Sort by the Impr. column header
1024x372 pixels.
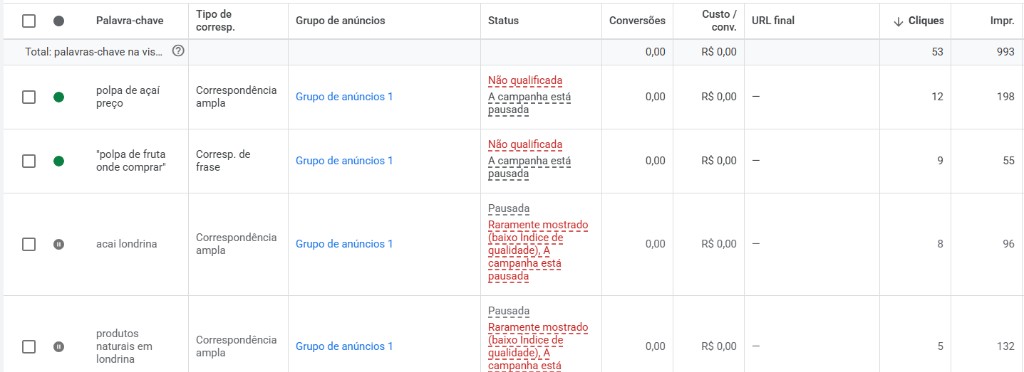point(1002,21)
